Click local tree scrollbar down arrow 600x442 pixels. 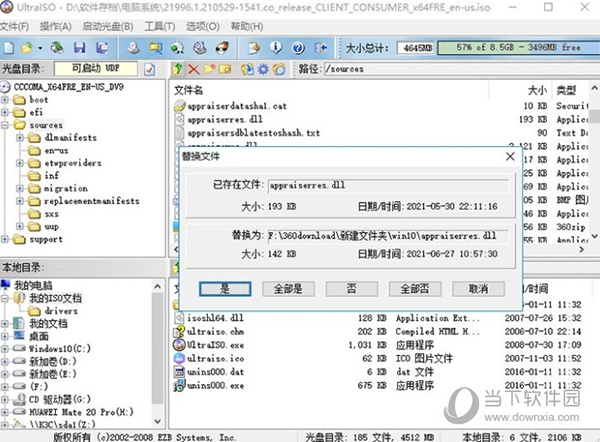(158, 421)
